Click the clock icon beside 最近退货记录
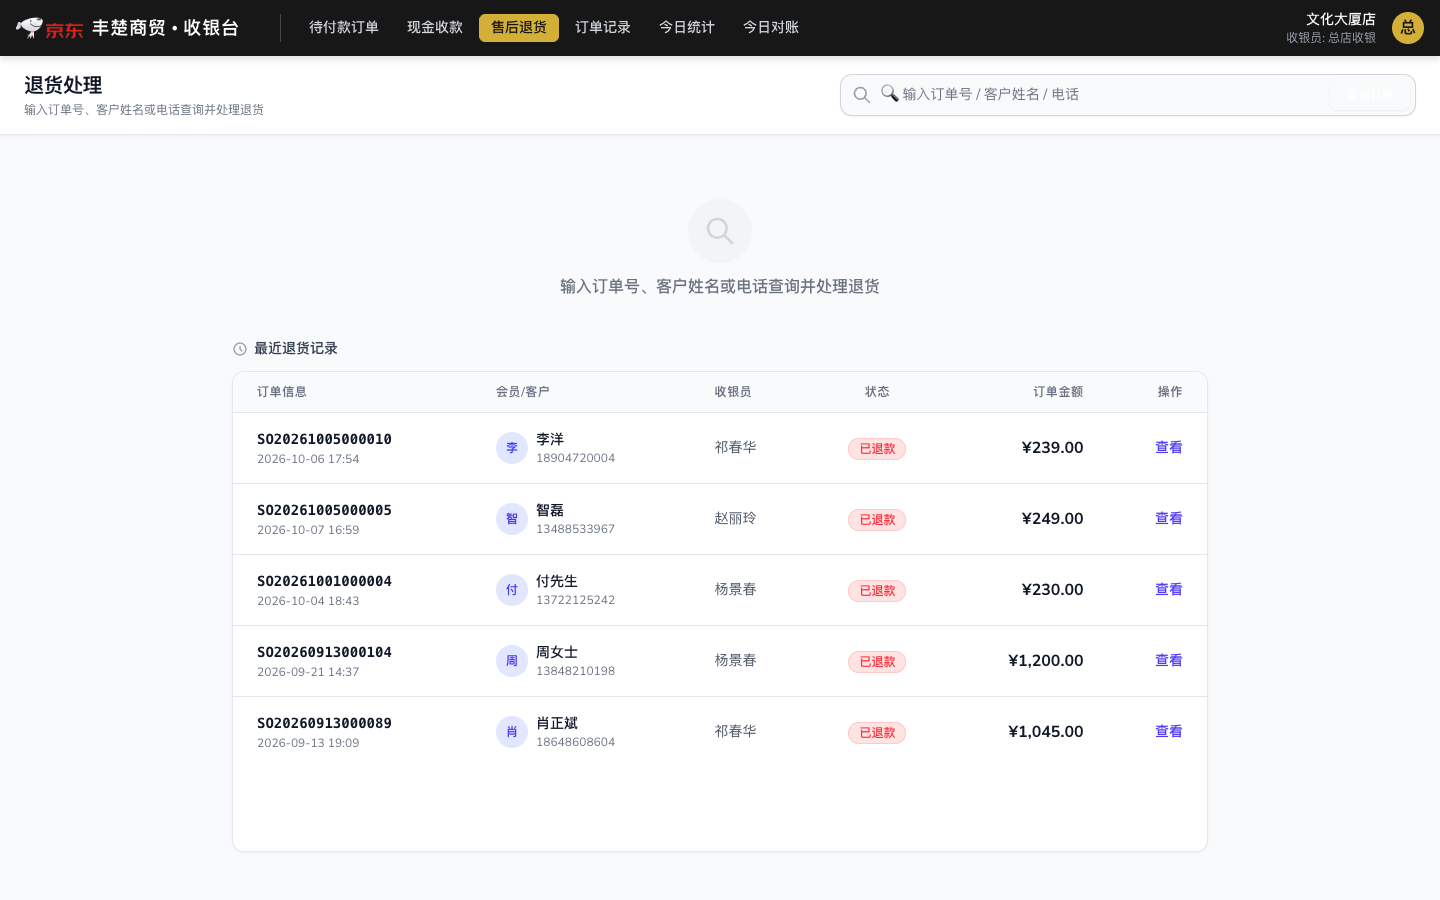Viewport: 1440px width, 900px height. [x=240, y=349]
